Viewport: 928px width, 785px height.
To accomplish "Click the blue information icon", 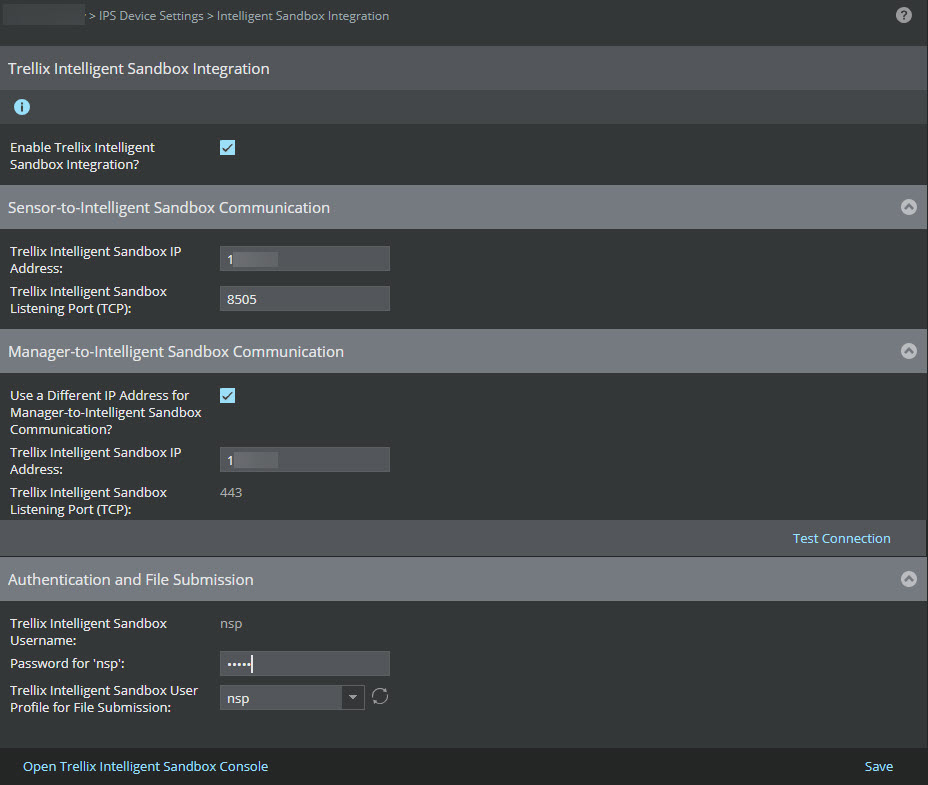I will click(x=22, y=107).
